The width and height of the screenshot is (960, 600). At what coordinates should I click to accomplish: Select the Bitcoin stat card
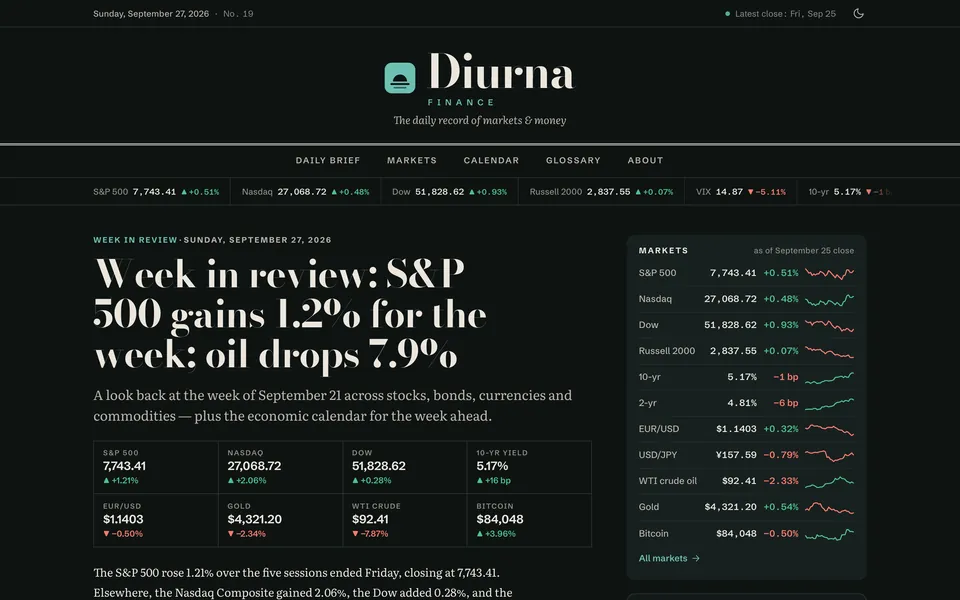529,520
